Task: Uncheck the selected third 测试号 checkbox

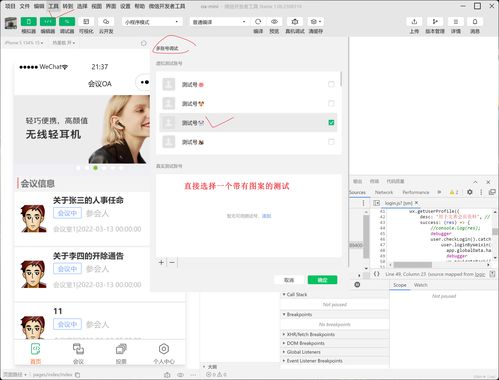Action: (x=331, y=123)
